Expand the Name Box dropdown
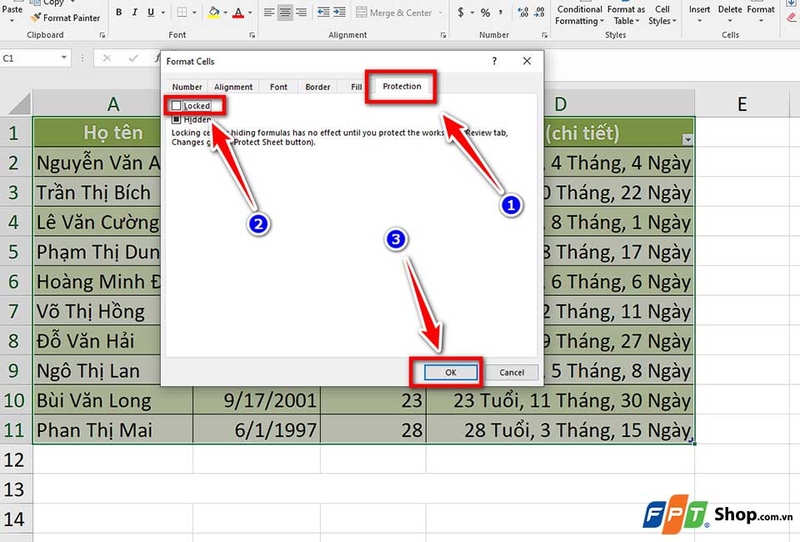This screenshot has height=542, width=800. click(x=64, y=58)
